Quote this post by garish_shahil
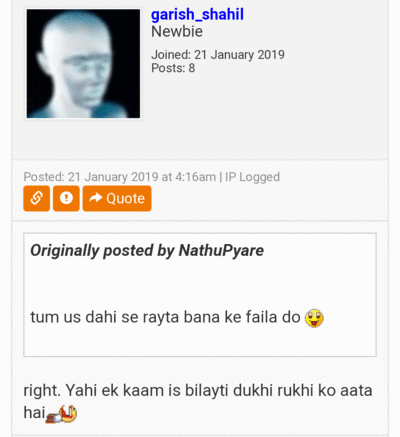 pos(117,199)
